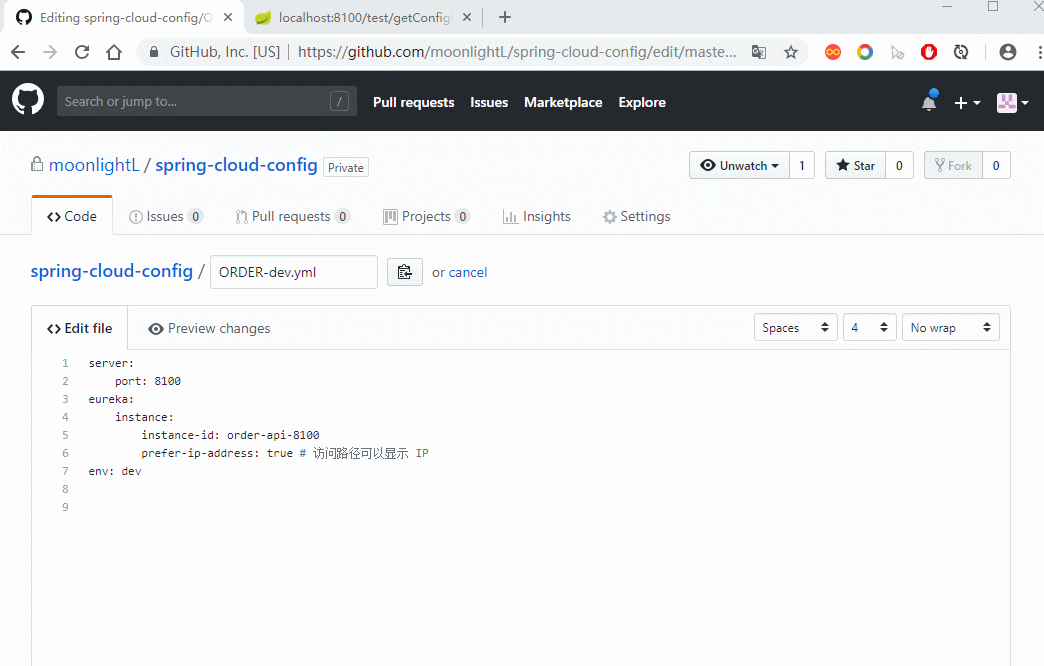Image resolution: width=1044 pixels, height=666 pixels.
Task: Open the Insights tab
Action: tap(537, 216)
